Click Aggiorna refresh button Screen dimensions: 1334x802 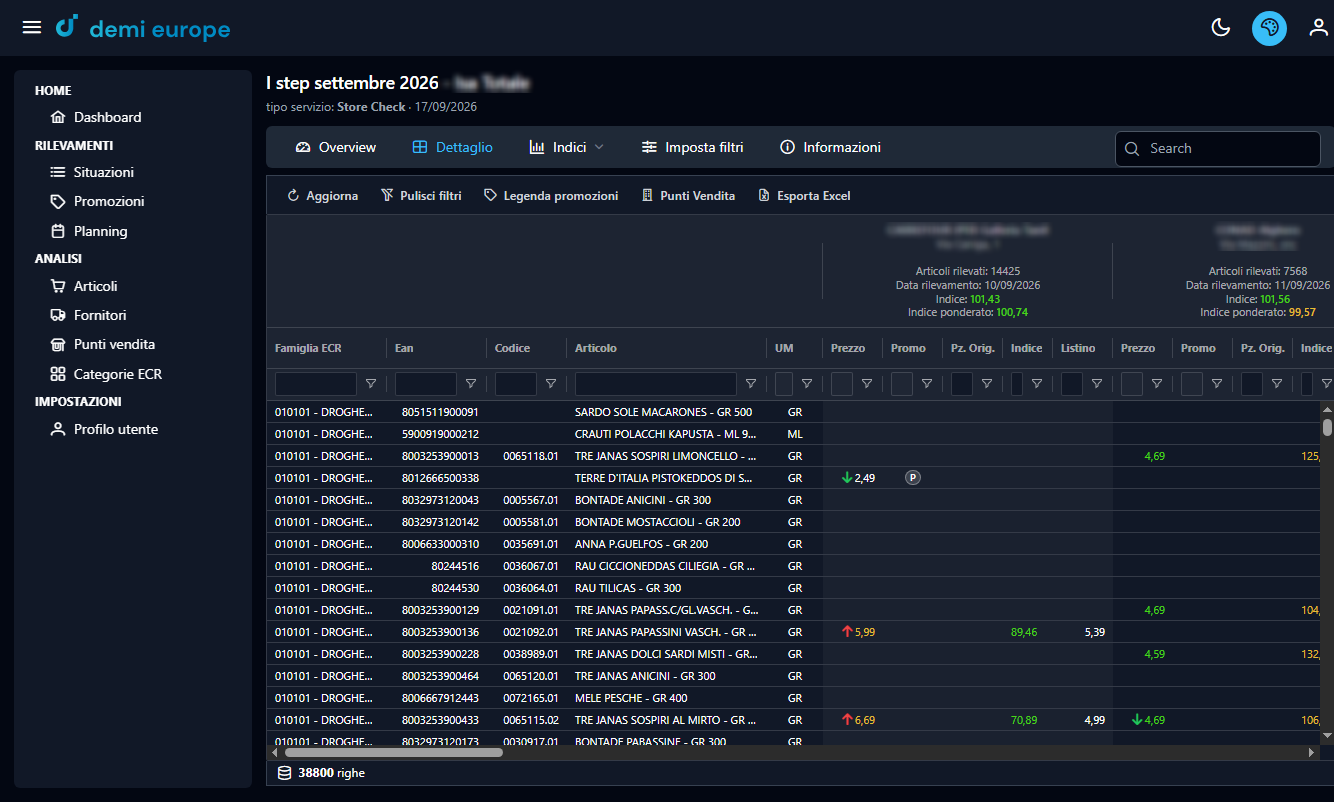click(322, 196)
